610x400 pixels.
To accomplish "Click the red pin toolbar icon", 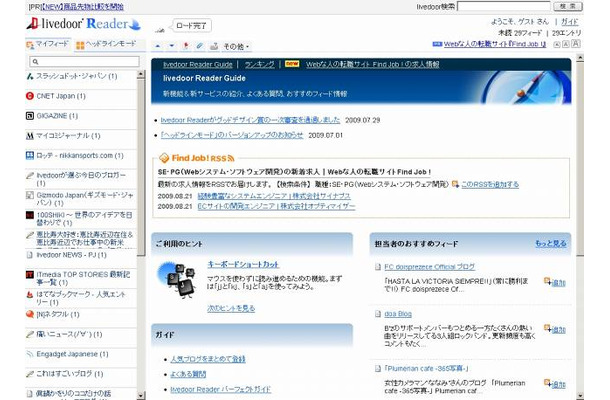I will [186, 46].
